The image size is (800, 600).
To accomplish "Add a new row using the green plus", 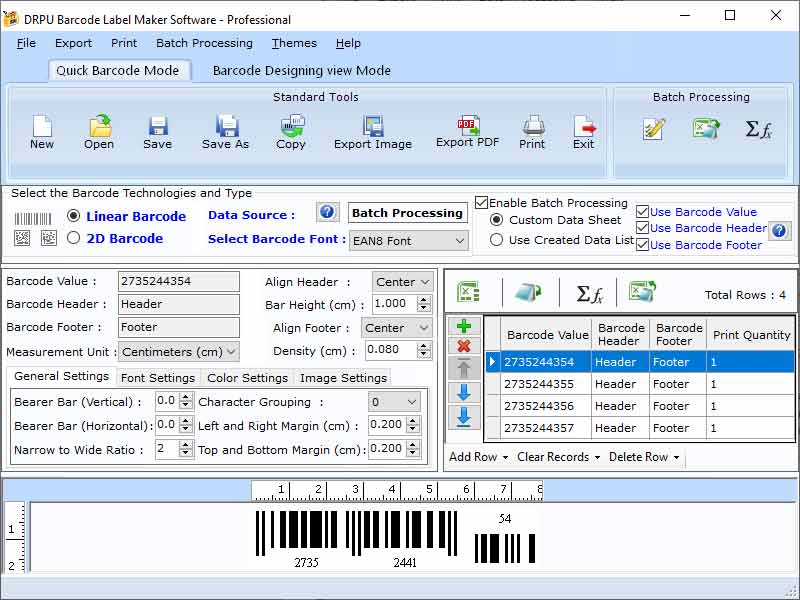I will 463,324.
